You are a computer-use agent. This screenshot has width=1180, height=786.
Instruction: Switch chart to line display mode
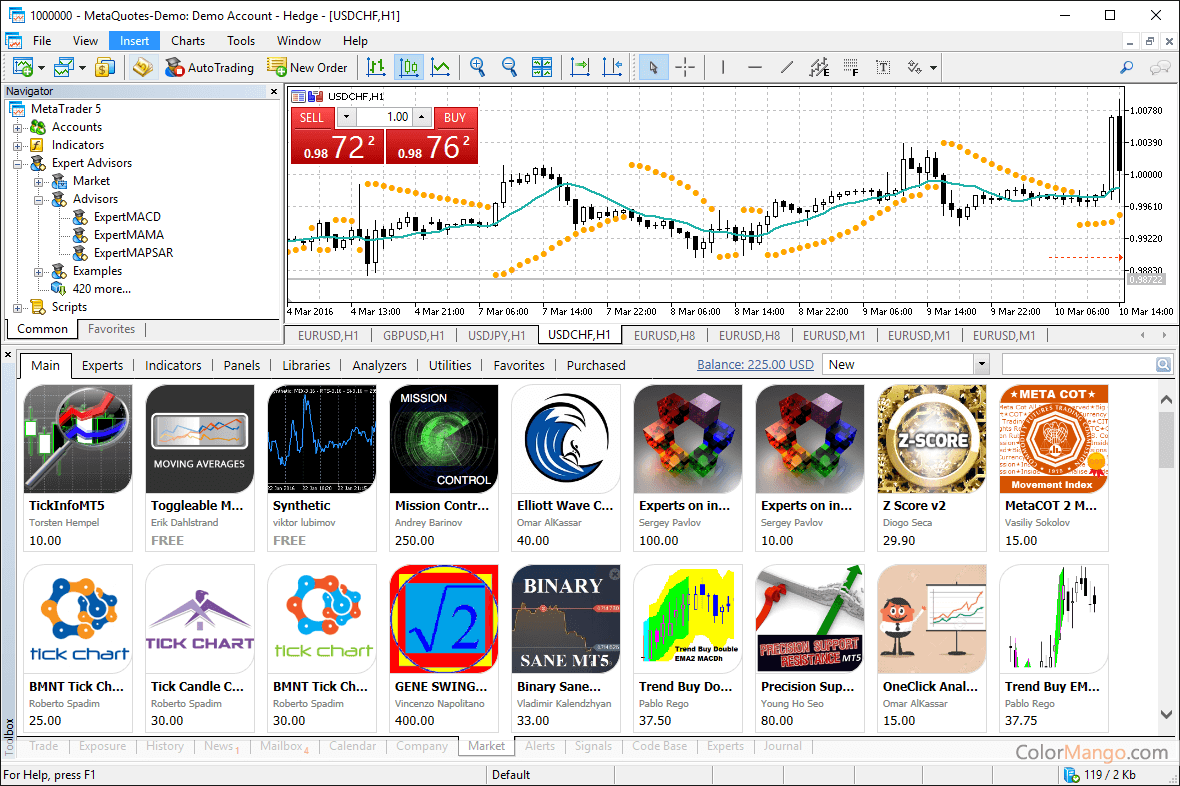tap(441, 67)
